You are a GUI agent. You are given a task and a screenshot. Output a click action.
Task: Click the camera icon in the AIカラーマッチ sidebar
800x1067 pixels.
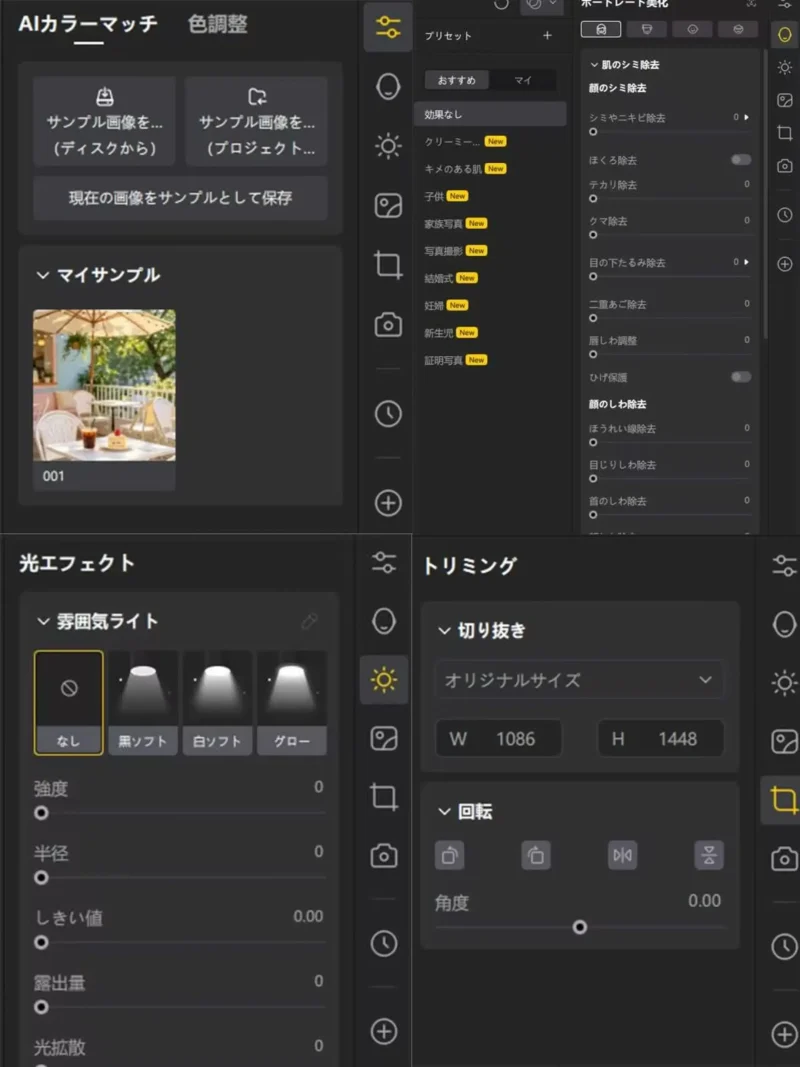388,325
